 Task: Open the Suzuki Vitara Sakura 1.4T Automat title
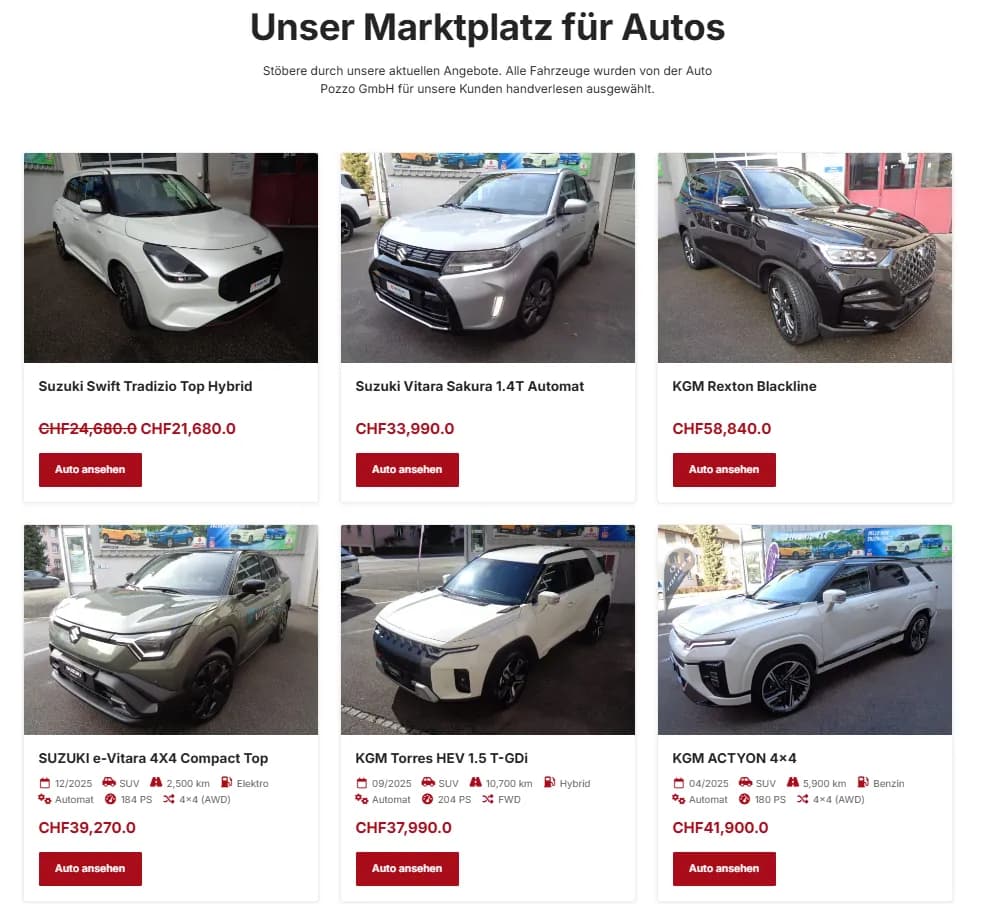point(470,387)
